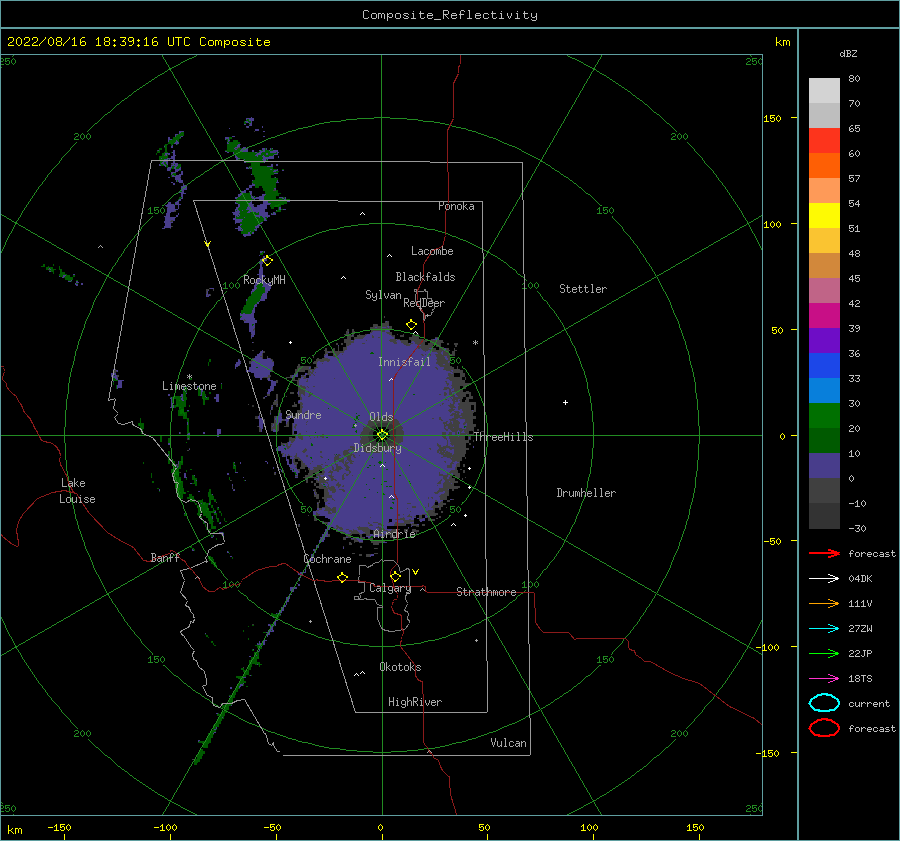This screenshot has height=841, width=900.
Task: Click the Airdrie city label
Action: click(x=394, y=534)
